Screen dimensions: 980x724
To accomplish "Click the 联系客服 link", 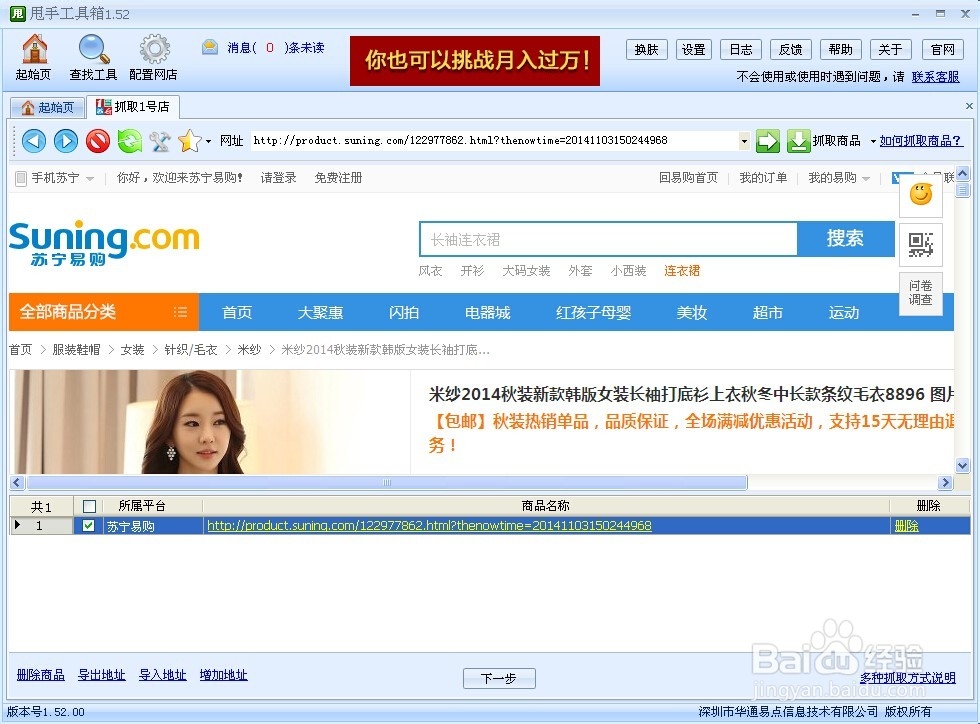I will pos(935,77).
